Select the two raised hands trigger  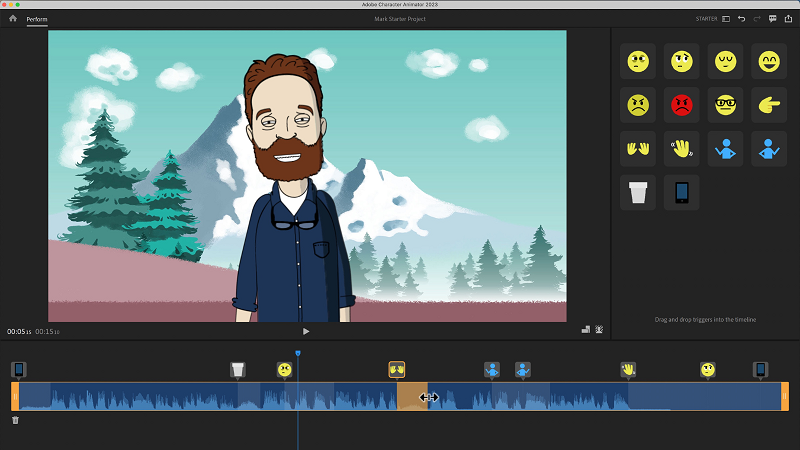[x=637, y=149]
